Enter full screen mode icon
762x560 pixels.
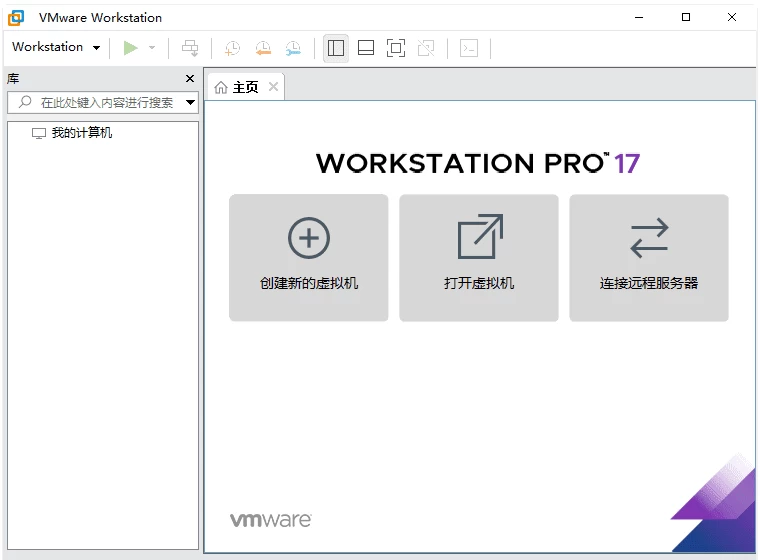396,48
